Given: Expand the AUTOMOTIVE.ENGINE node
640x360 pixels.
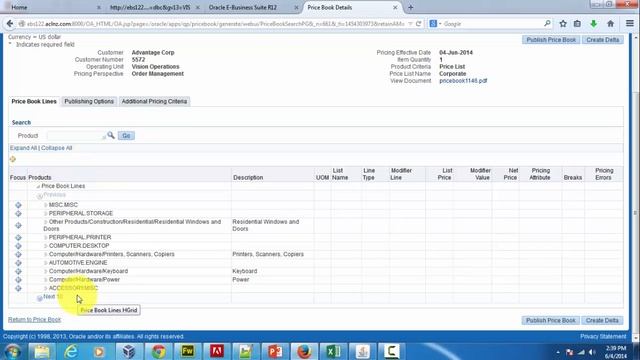Looking at the screenshot, I should click(46, 263).
